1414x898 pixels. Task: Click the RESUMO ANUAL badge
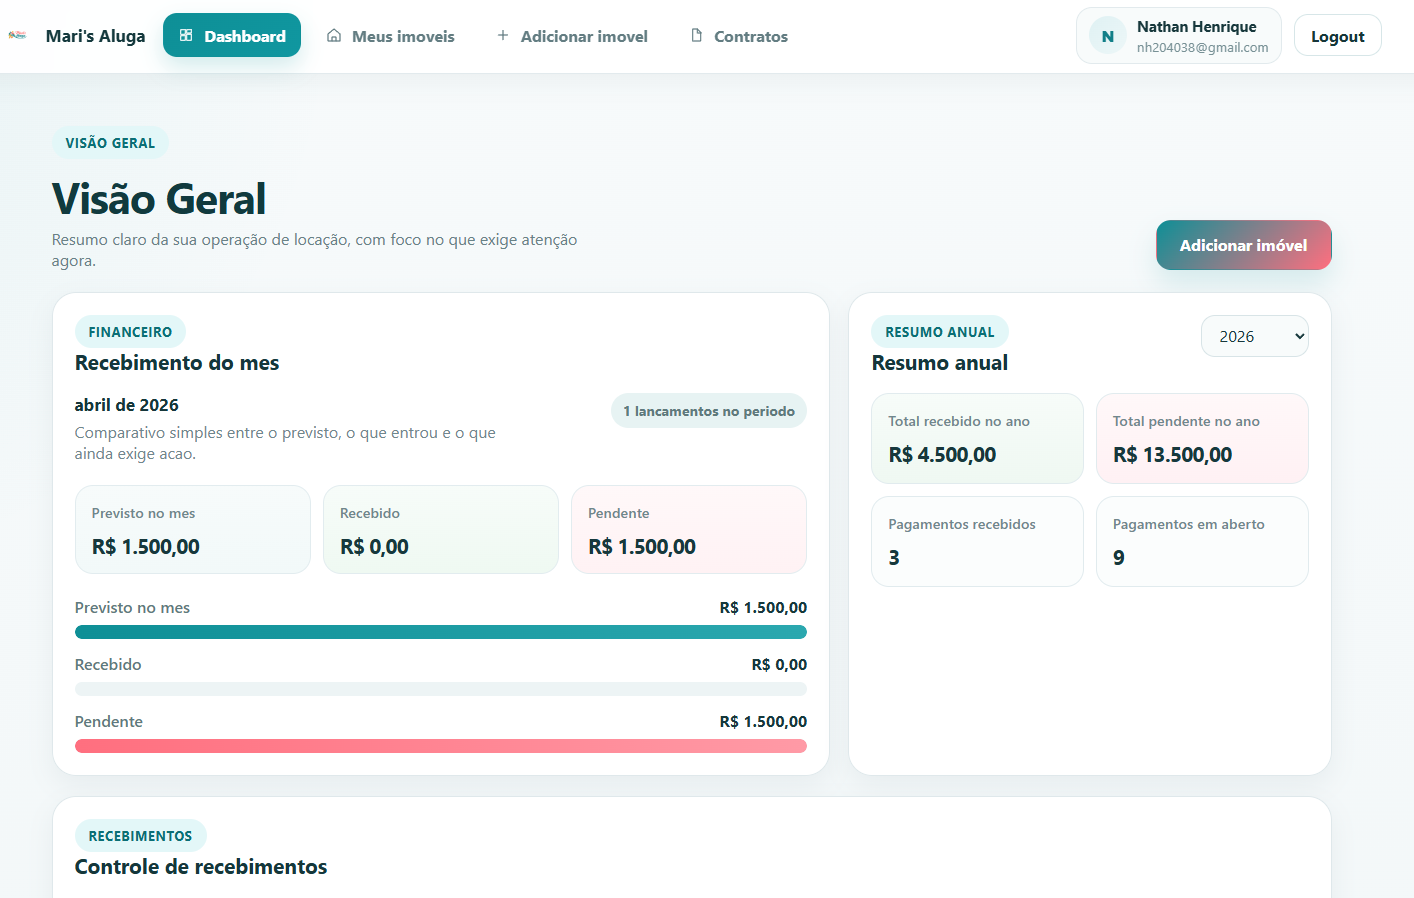tap(940, 332)
